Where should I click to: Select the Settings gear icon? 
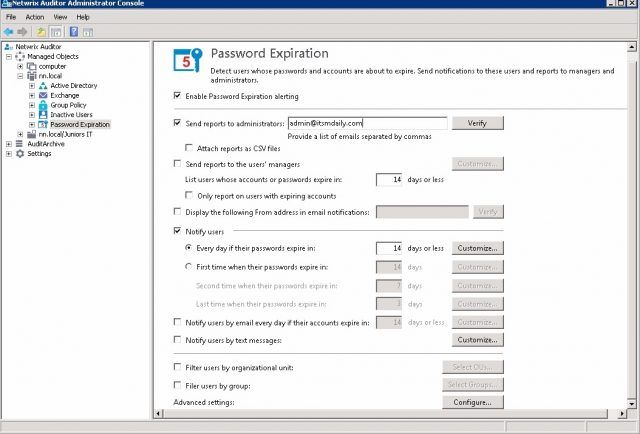pyautogui.click(x=20, y=154)
